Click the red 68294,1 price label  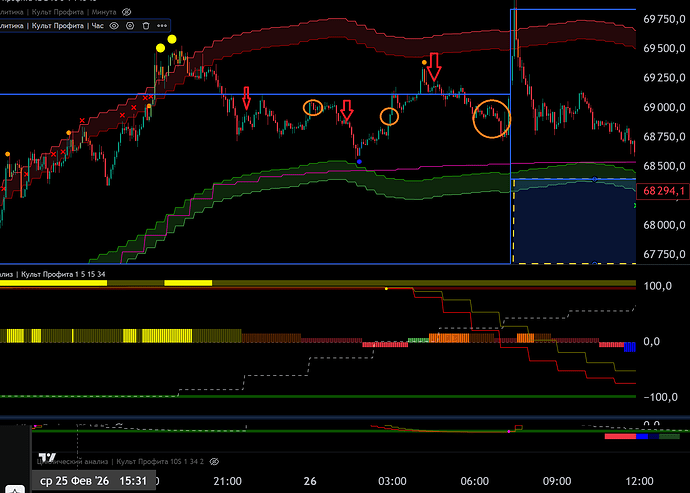664,189
